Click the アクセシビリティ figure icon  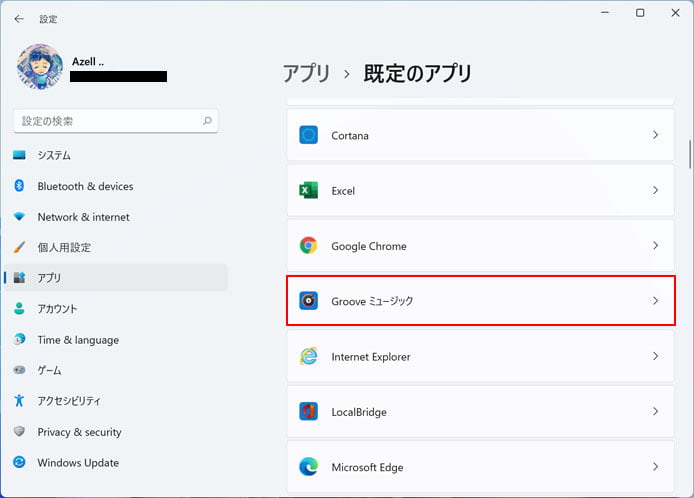click(x=19, y=400)
